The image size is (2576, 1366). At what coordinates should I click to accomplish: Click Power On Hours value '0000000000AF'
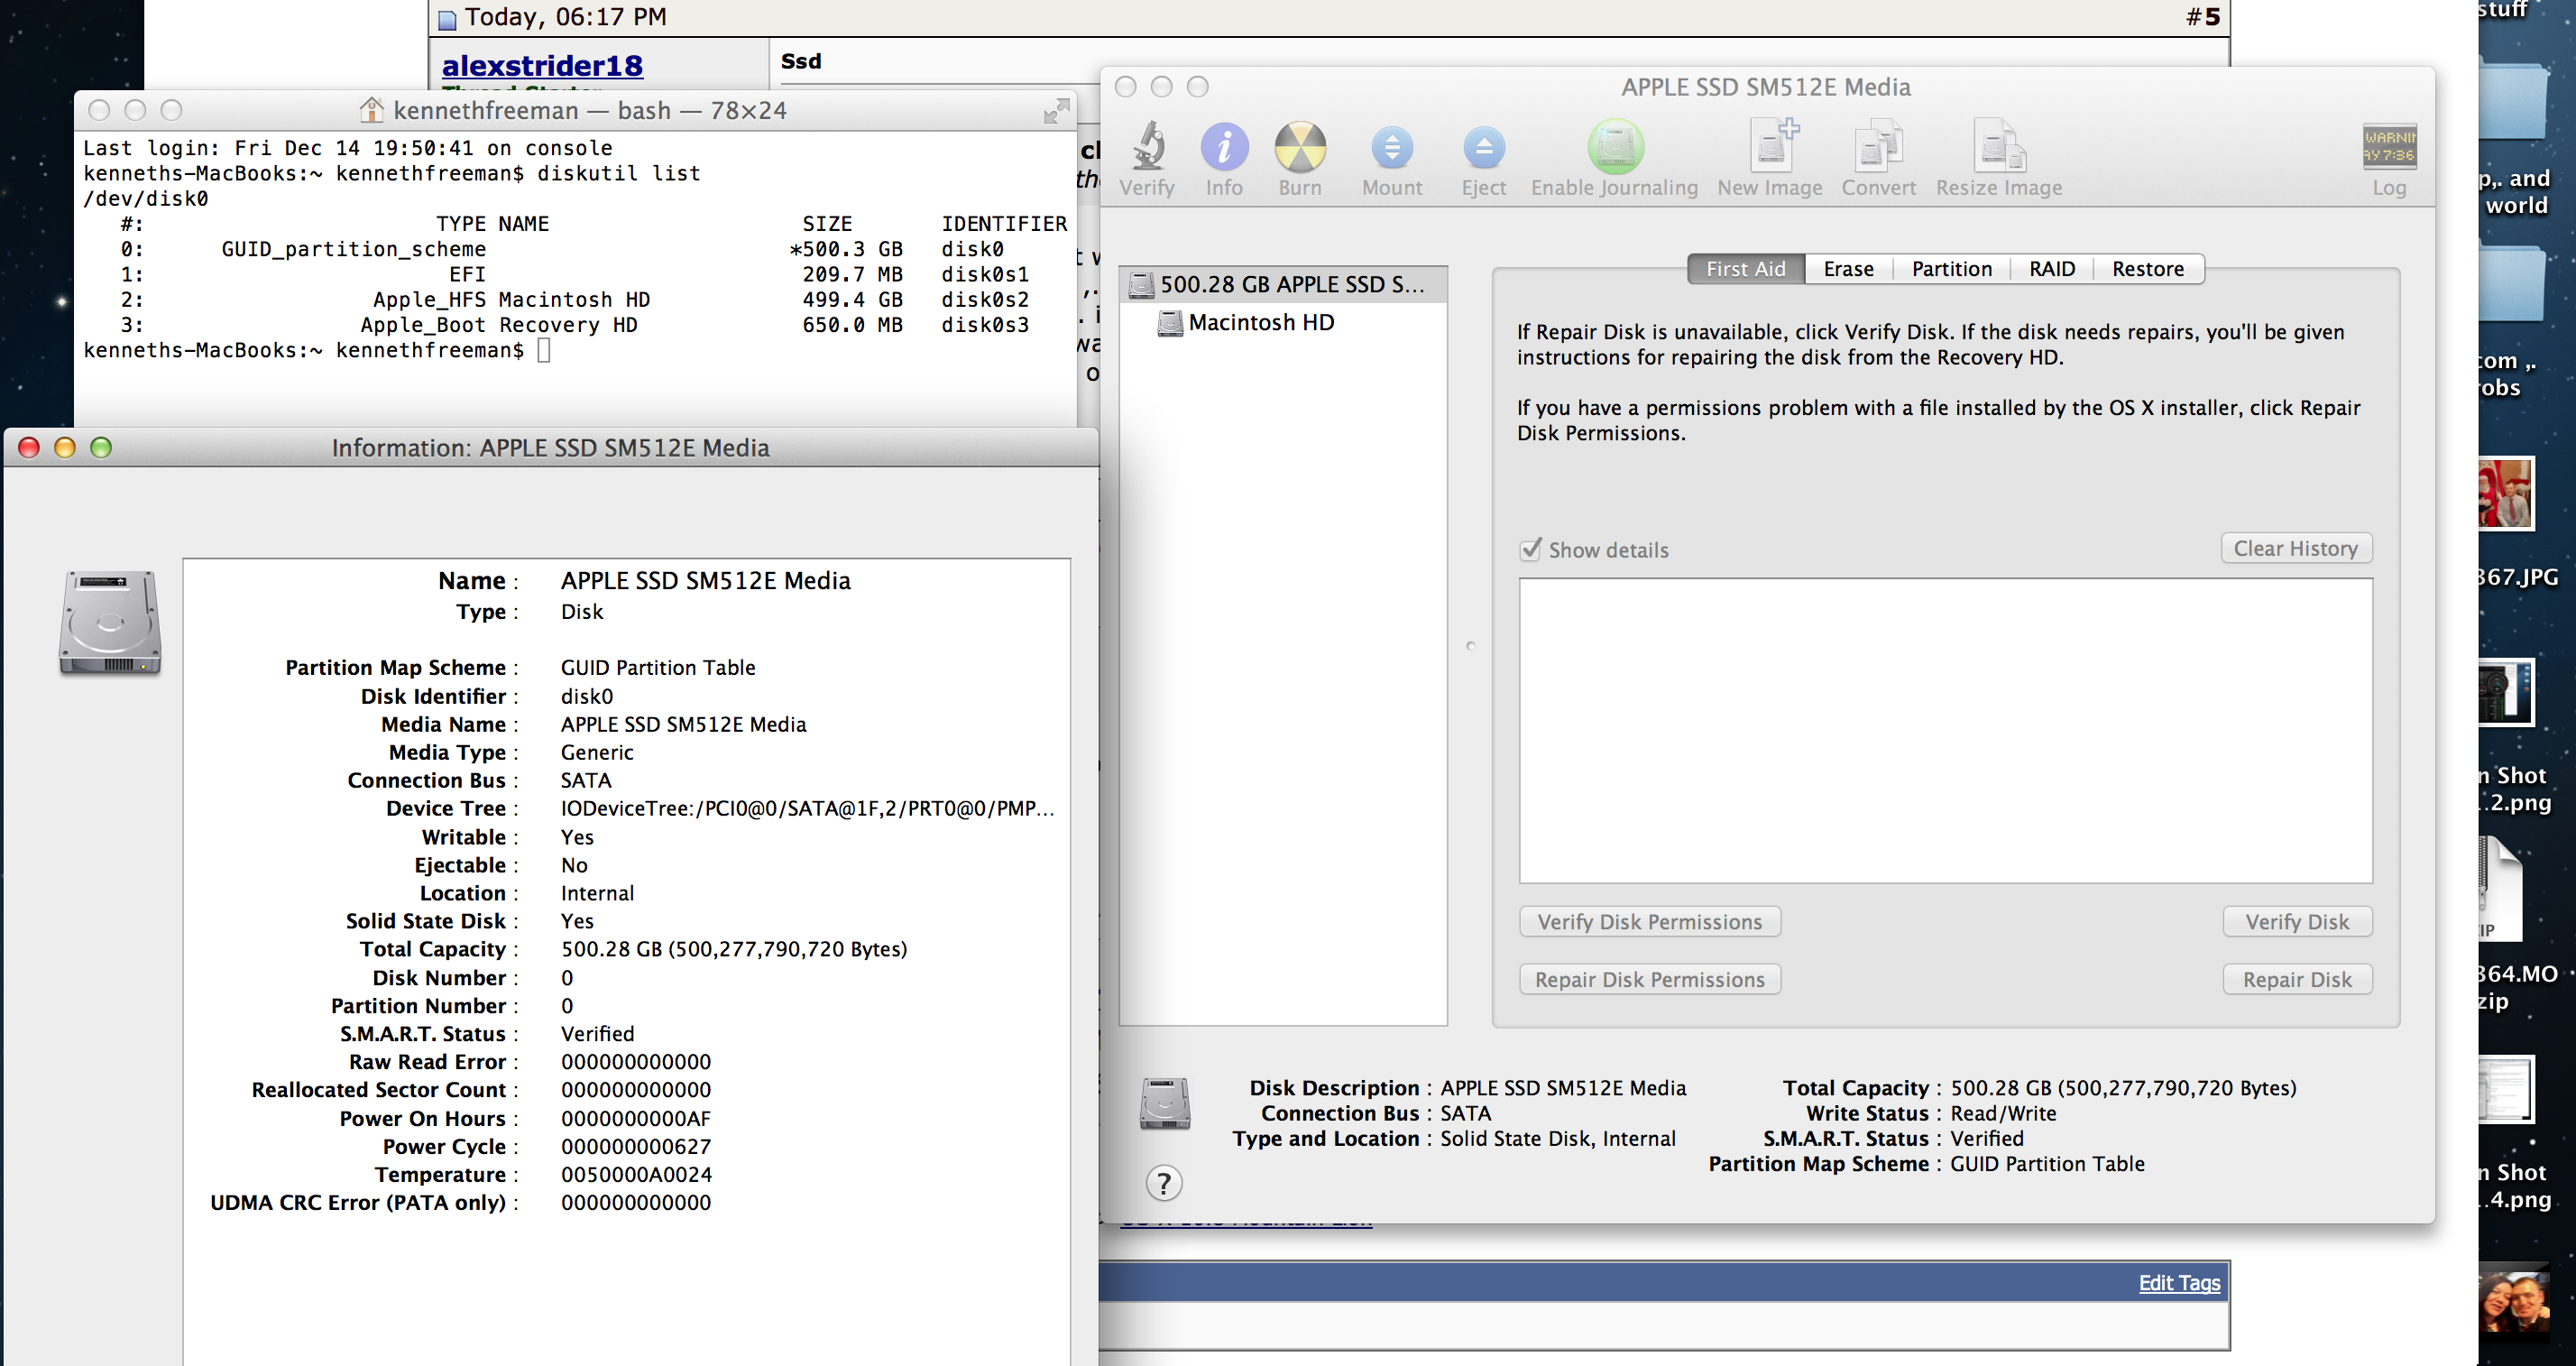coord(635,1118)
